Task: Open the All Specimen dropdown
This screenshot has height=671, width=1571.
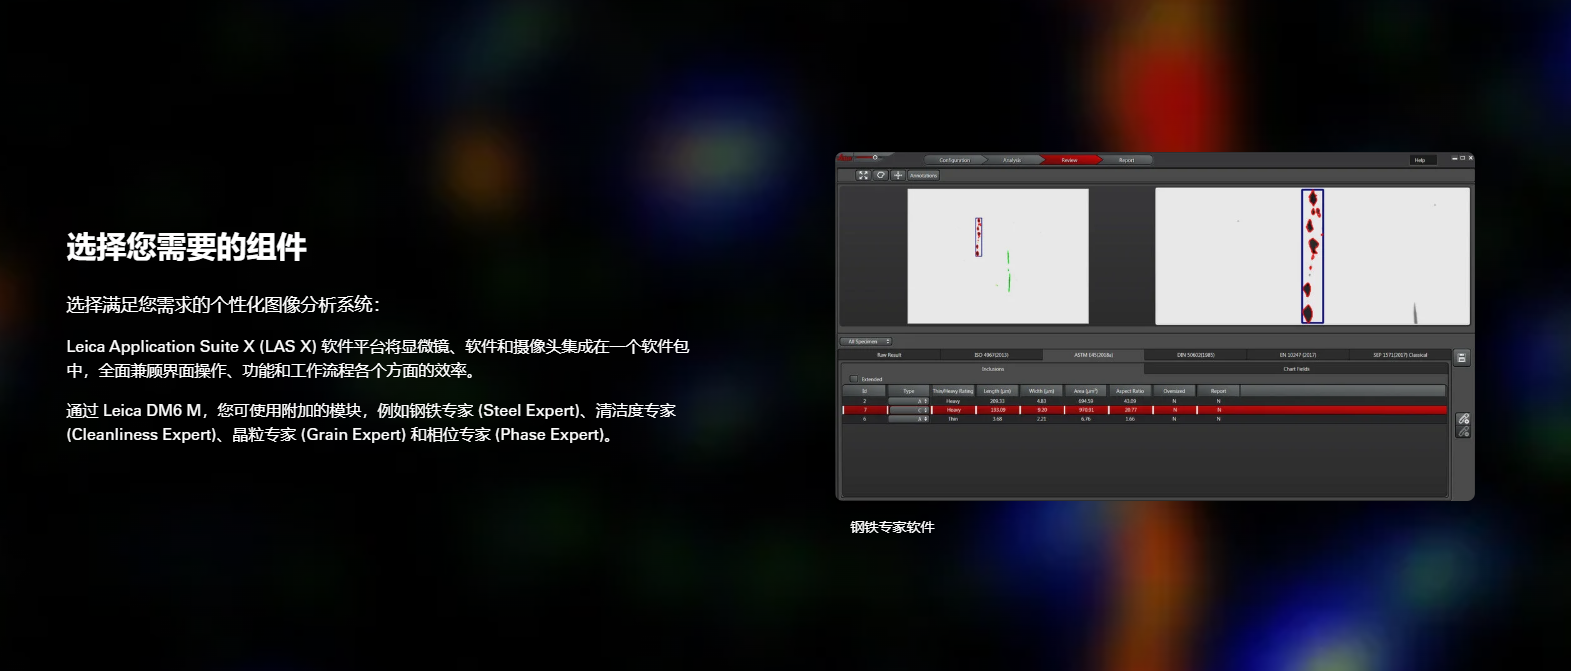Action: tap(865, 341)
